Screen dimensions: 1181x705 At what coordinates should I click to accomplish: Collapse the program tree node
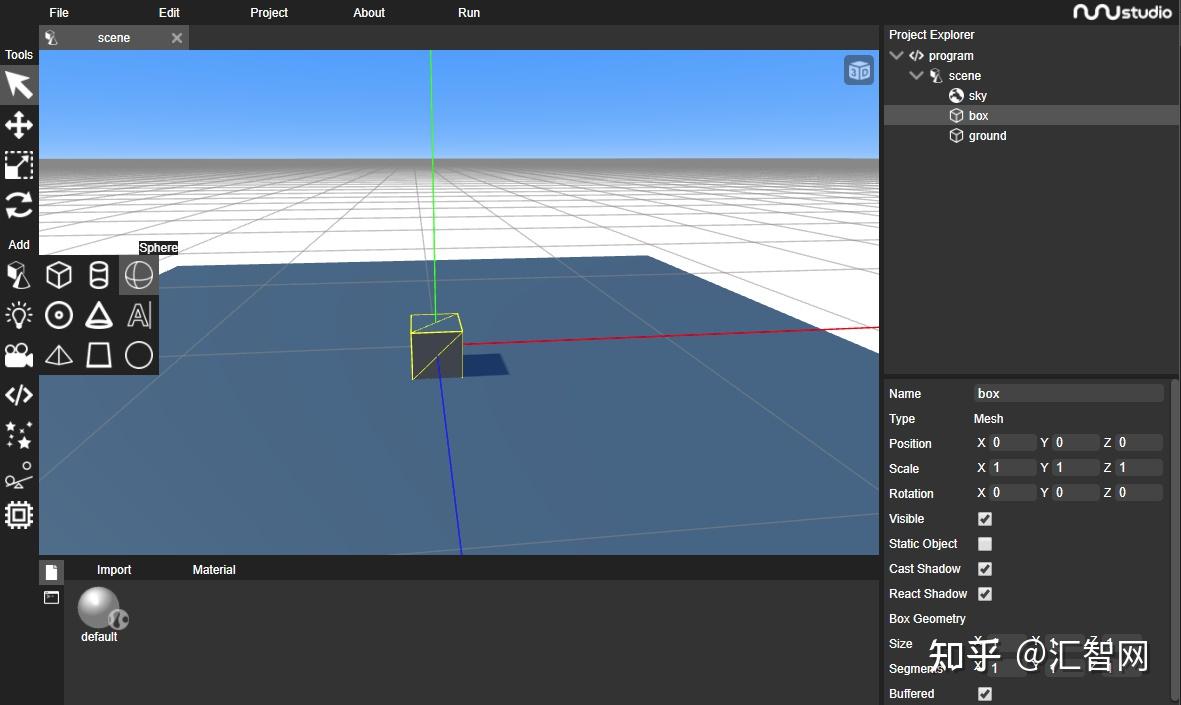pyautogui.click(x=896, y=55)
